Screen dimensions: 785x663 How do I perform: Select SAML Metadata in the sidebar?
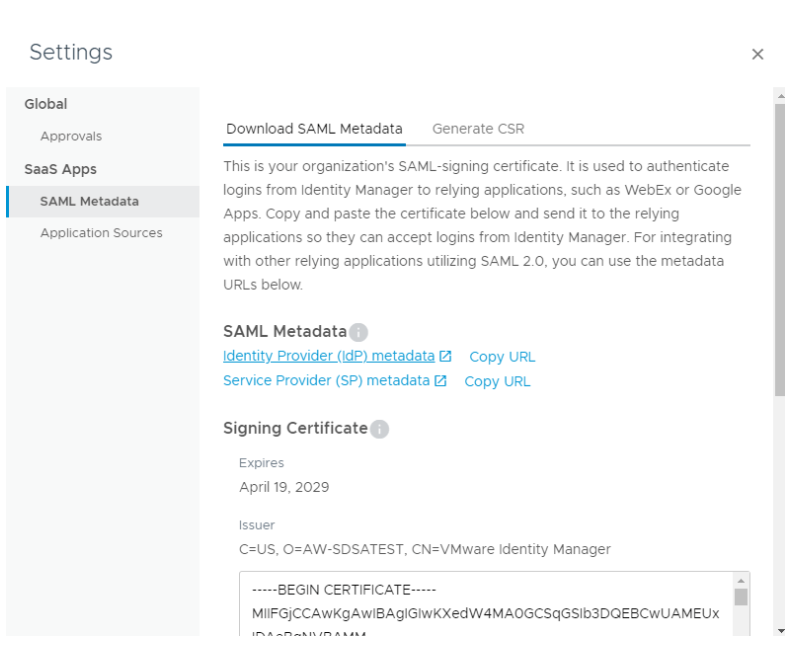[89, 201]
